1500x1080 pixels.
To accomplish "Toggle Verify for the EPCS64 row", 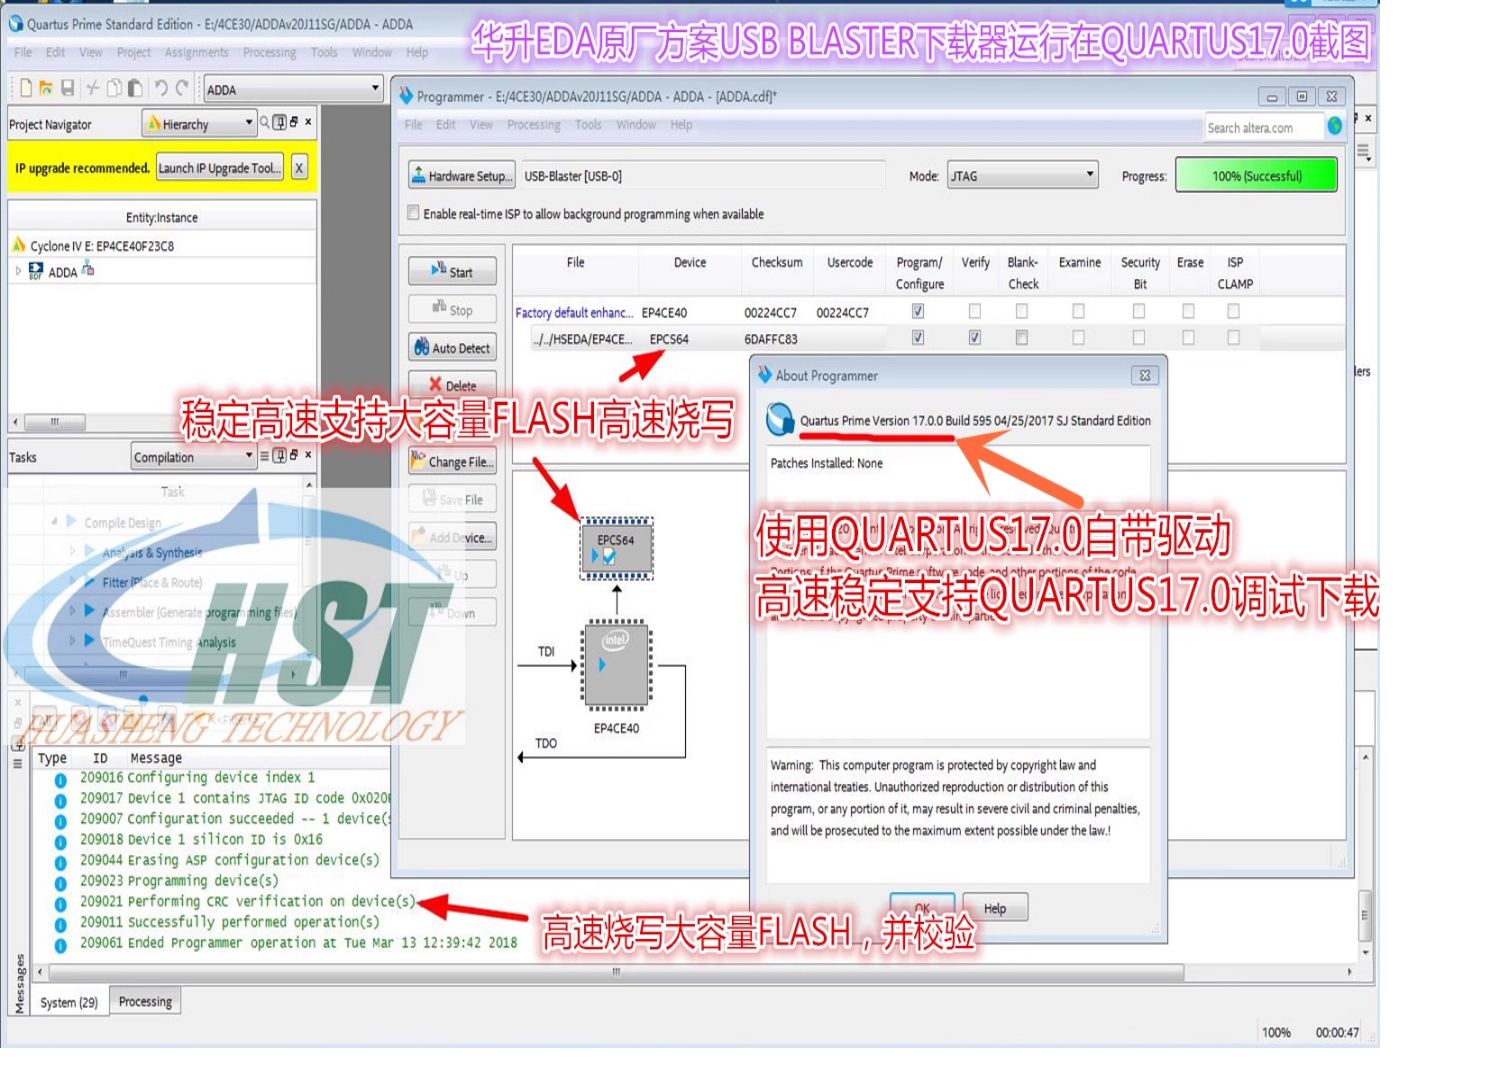I will point(975,338).
